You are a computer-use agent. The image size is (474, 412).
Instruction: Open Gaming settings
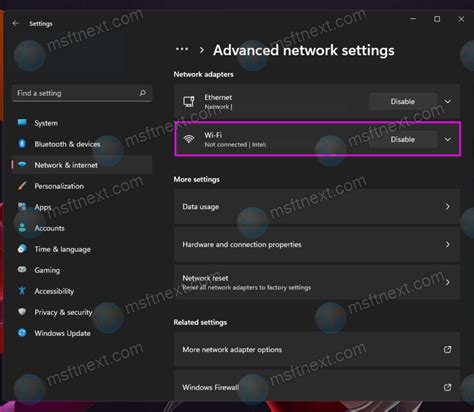pyautogui.click(x=82, y=270)
